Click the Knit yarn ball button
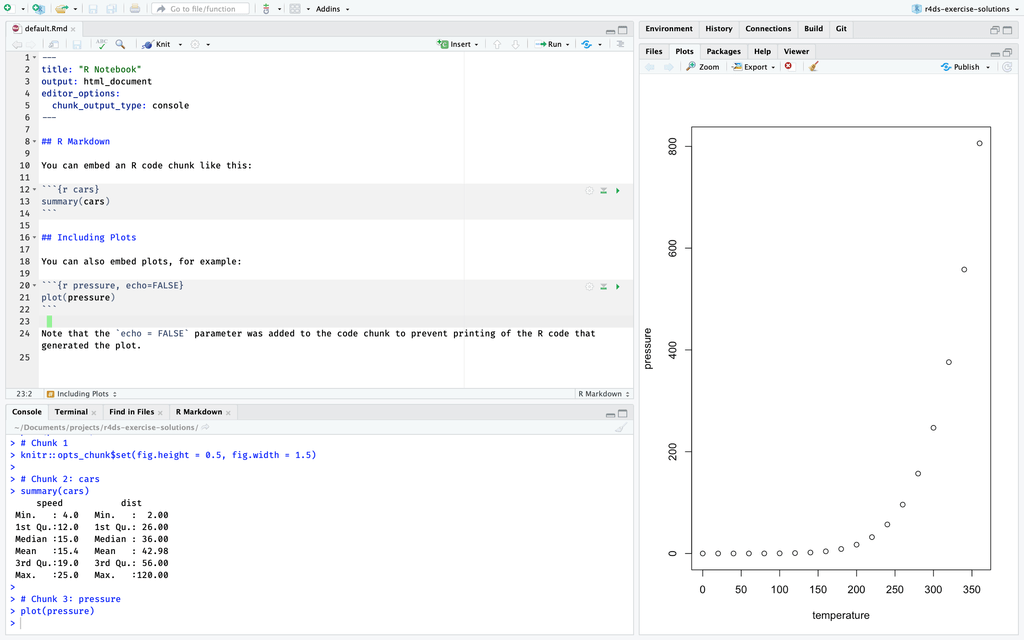Image resolution: width=1024 pixels, height=640 pixels. [157, 44]
